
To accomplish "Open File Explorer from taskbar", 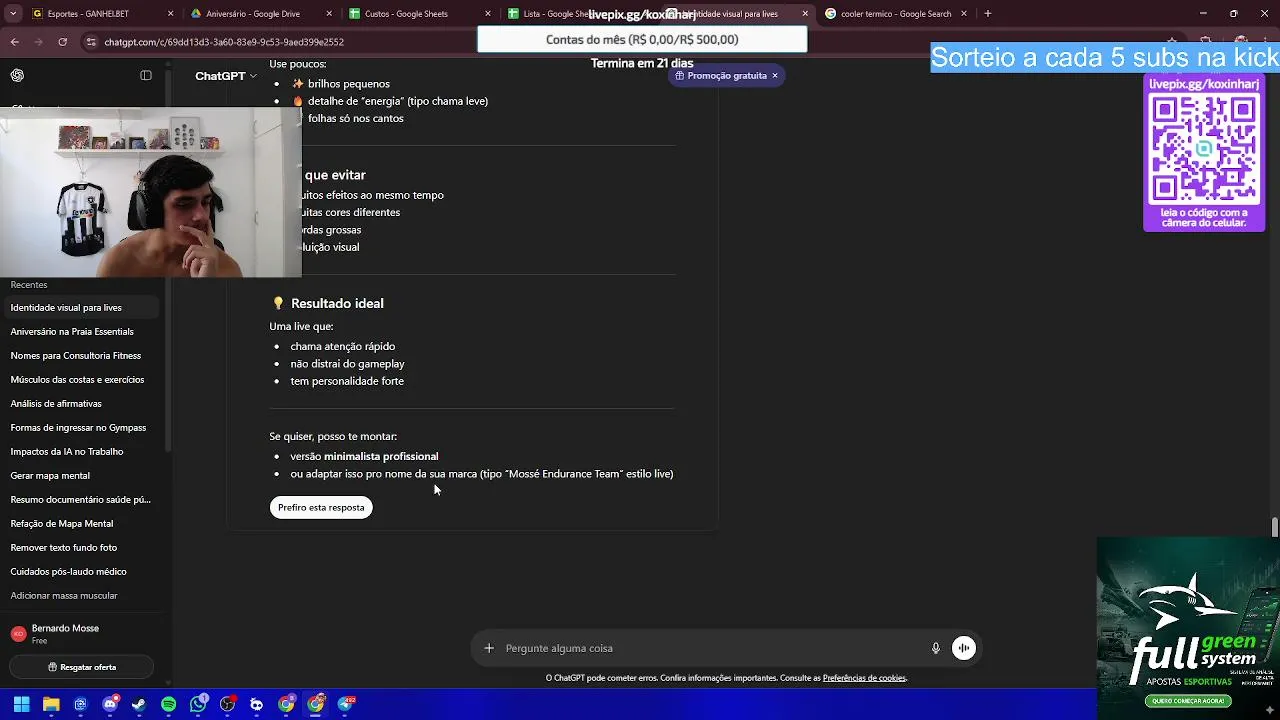I will pyautogui.click(x=51, y=704).
